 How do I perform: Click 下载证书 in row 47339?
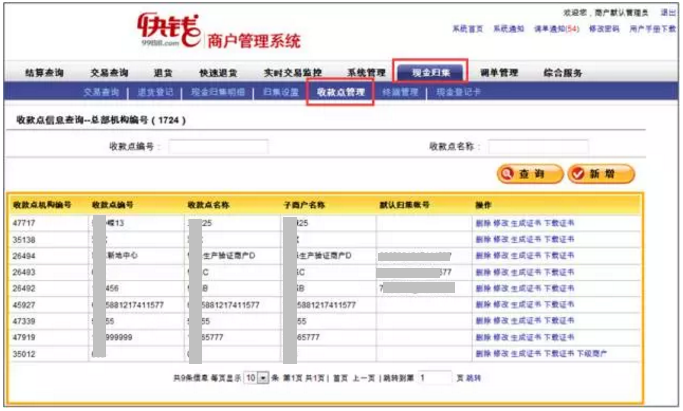pos(559,321)
